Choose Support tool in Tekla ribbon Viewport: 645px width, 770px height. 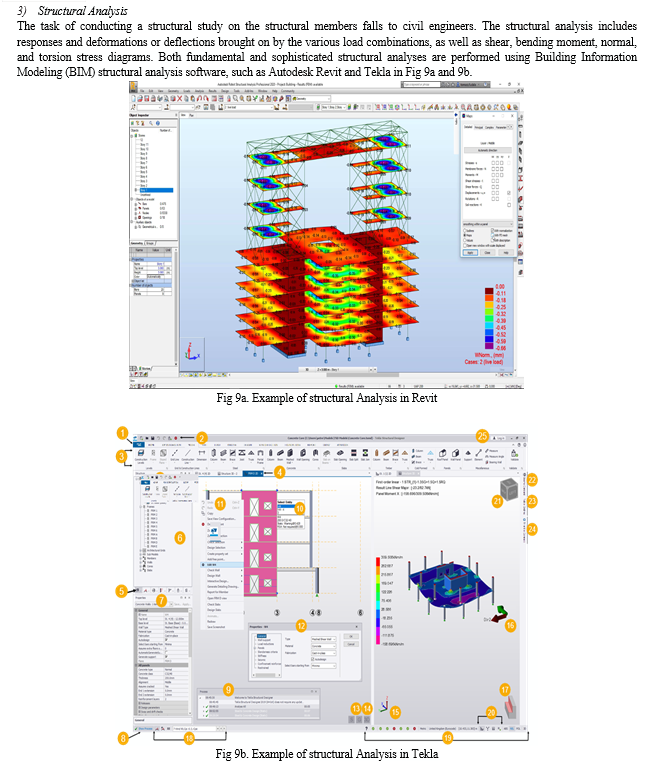pos(468,456)
